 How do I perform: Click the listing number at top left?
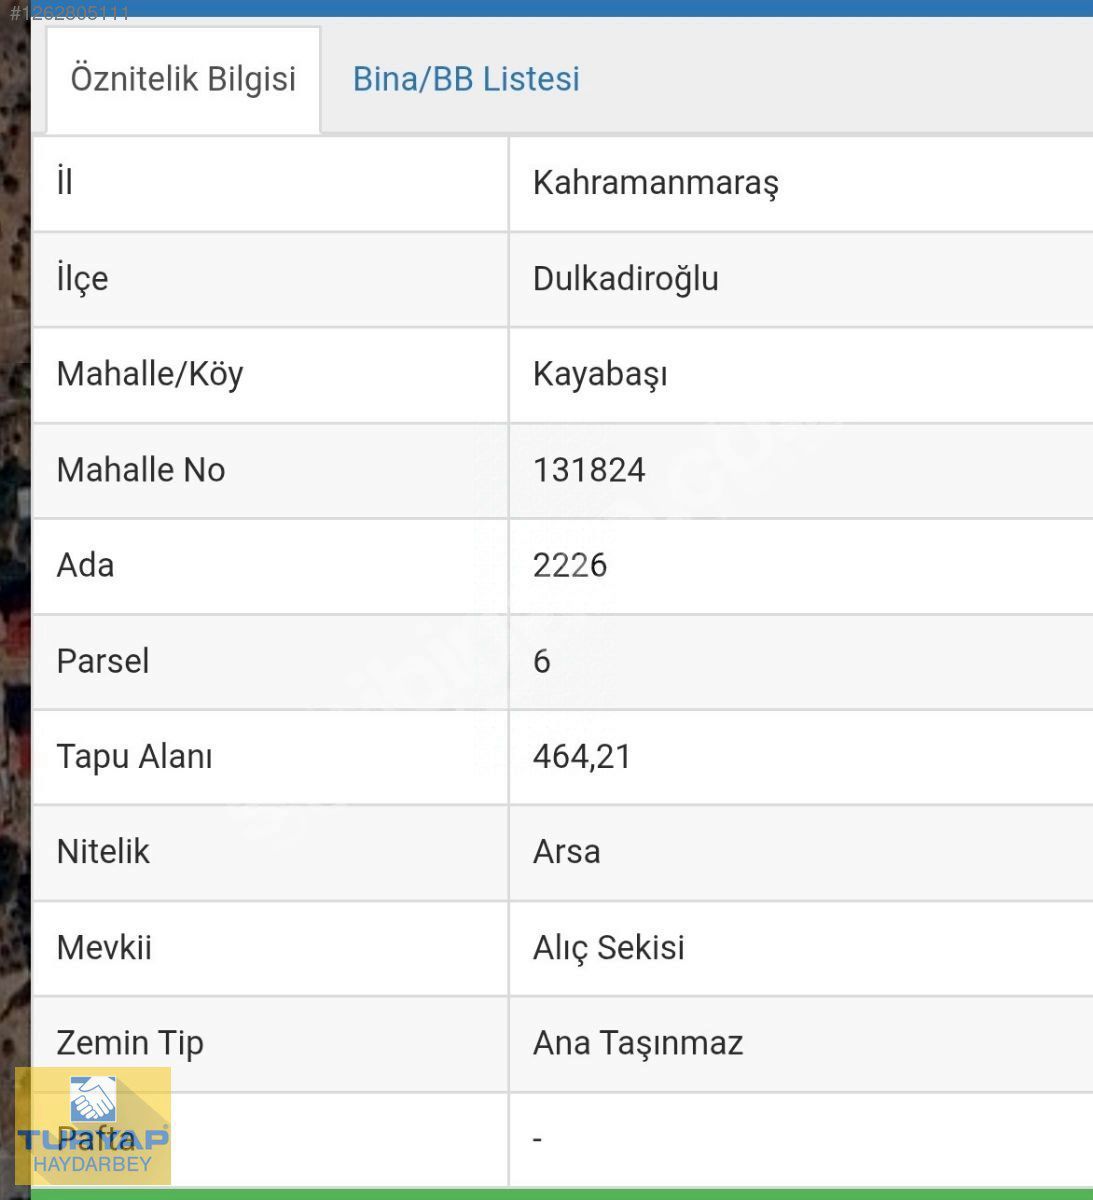coord(69,13)
